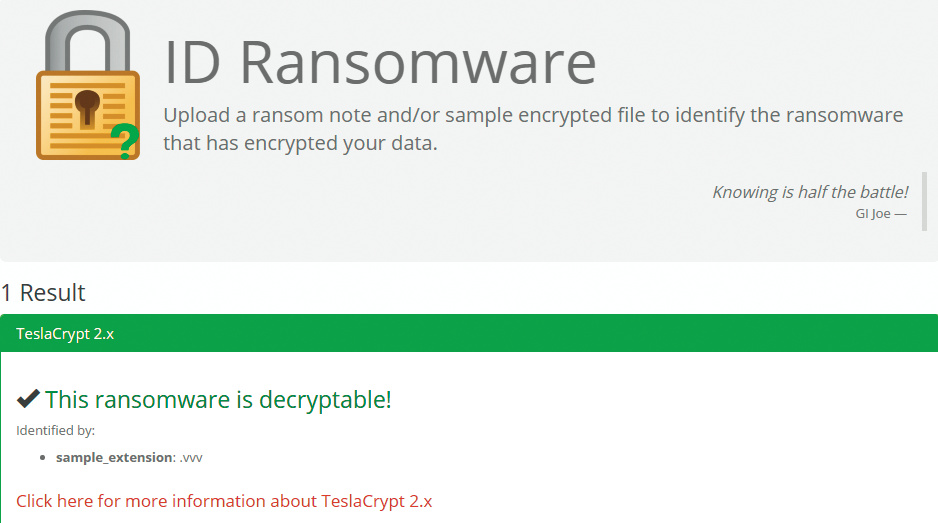Click the "This ransomware is decryptable!" heading

click(x=218, y=400)
